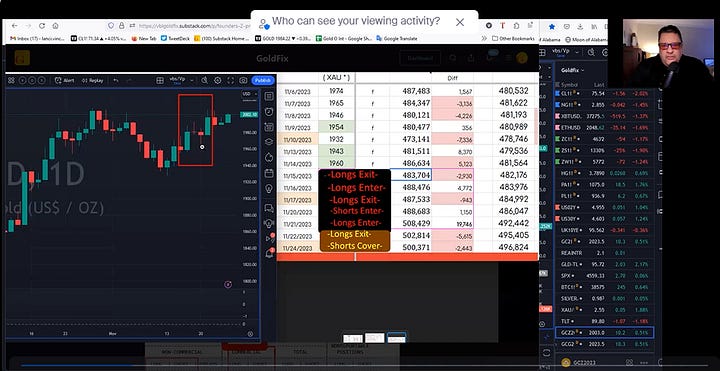Select the -7,336 Diff cell
This screenshot has height=371, width=720.
452,139
